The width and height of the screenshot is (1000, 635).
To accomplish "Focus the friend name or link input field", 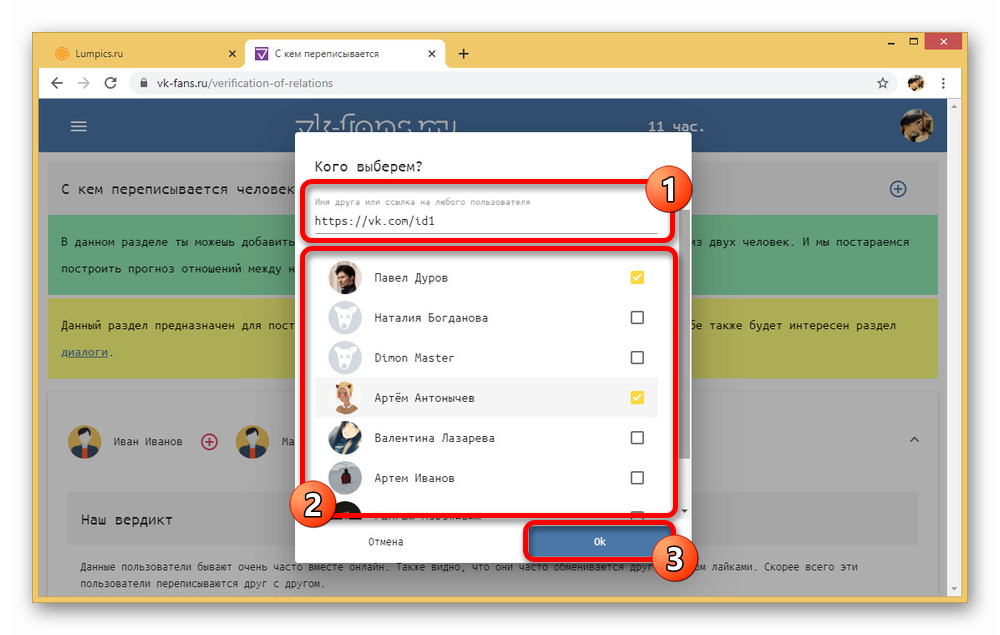I will (485, 221).
